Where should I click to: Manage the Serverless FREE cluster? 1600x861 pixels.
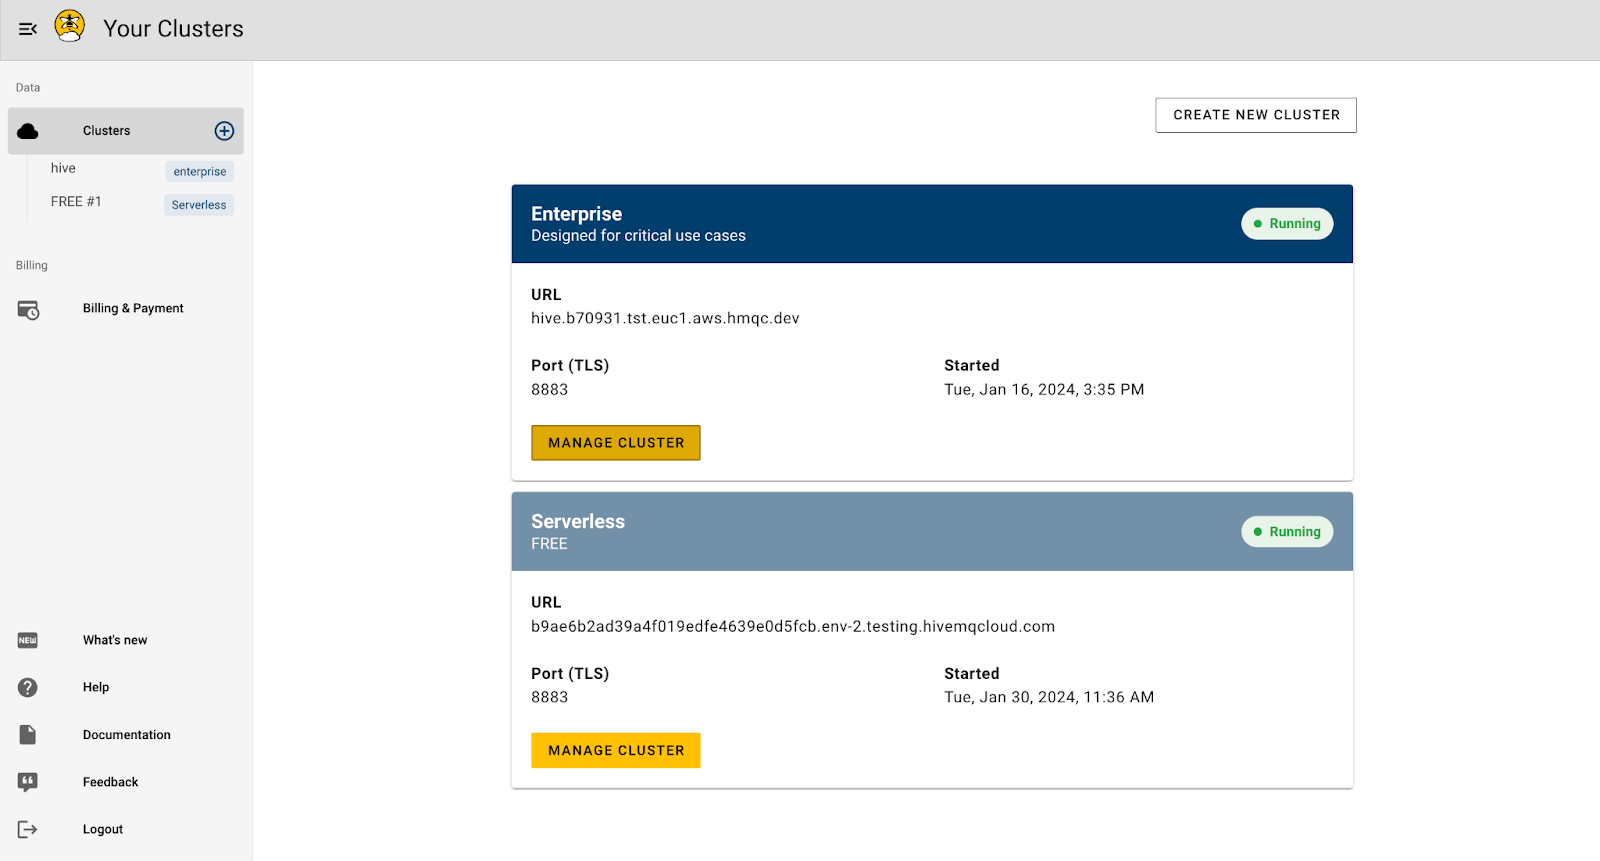(x=616, y=751)
